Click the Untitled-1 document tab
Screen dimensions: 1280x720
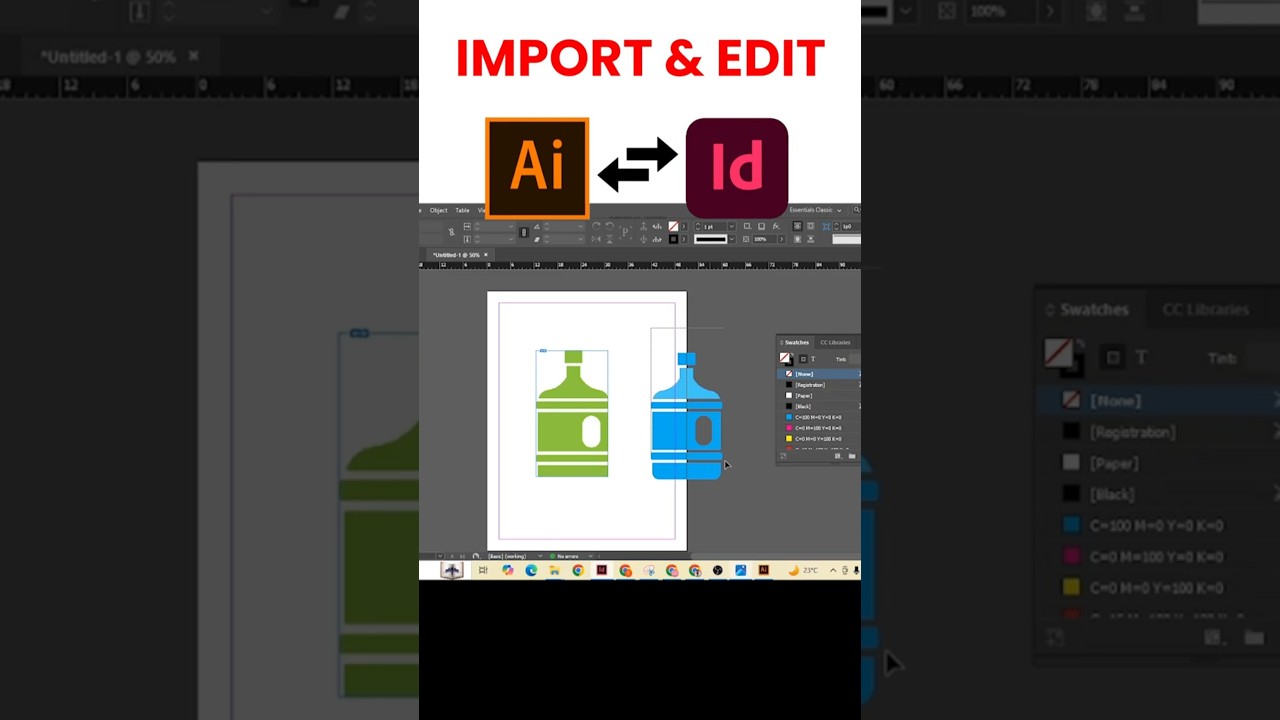(456, 254)
